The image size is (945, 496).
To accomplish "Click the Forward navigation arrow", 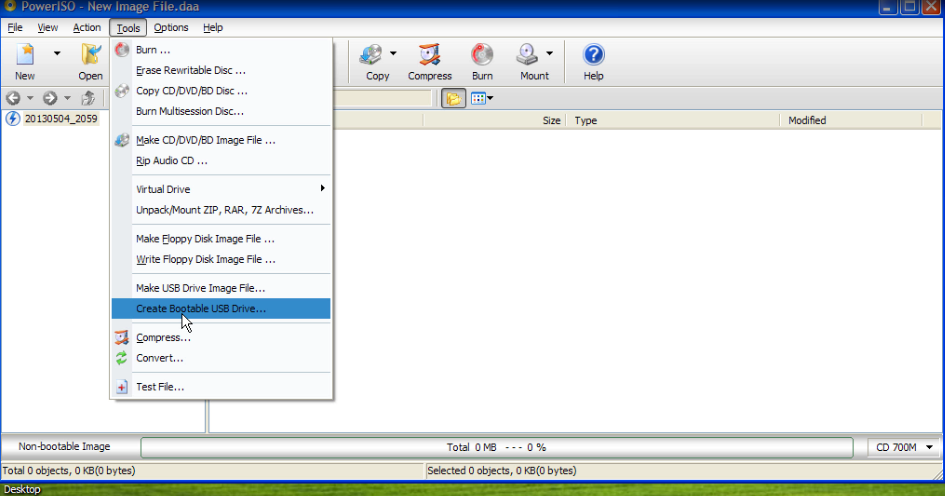I will click(50, 98).
